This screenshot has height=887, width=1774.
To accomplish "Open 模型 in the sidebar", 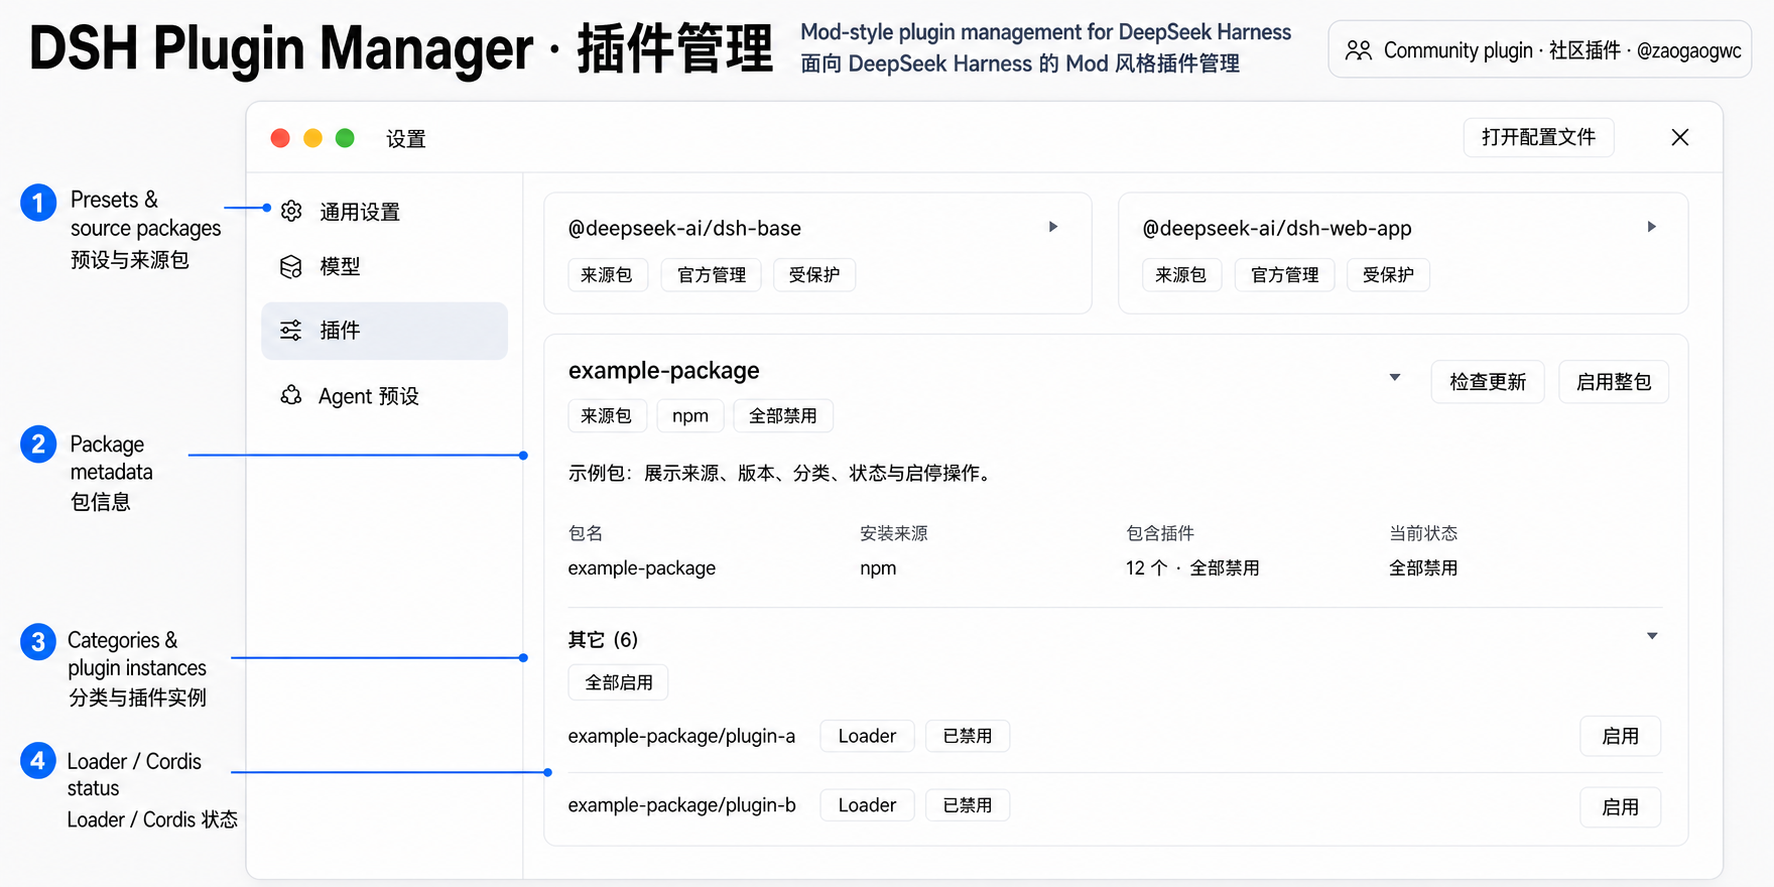I will (x=384, y=267).
